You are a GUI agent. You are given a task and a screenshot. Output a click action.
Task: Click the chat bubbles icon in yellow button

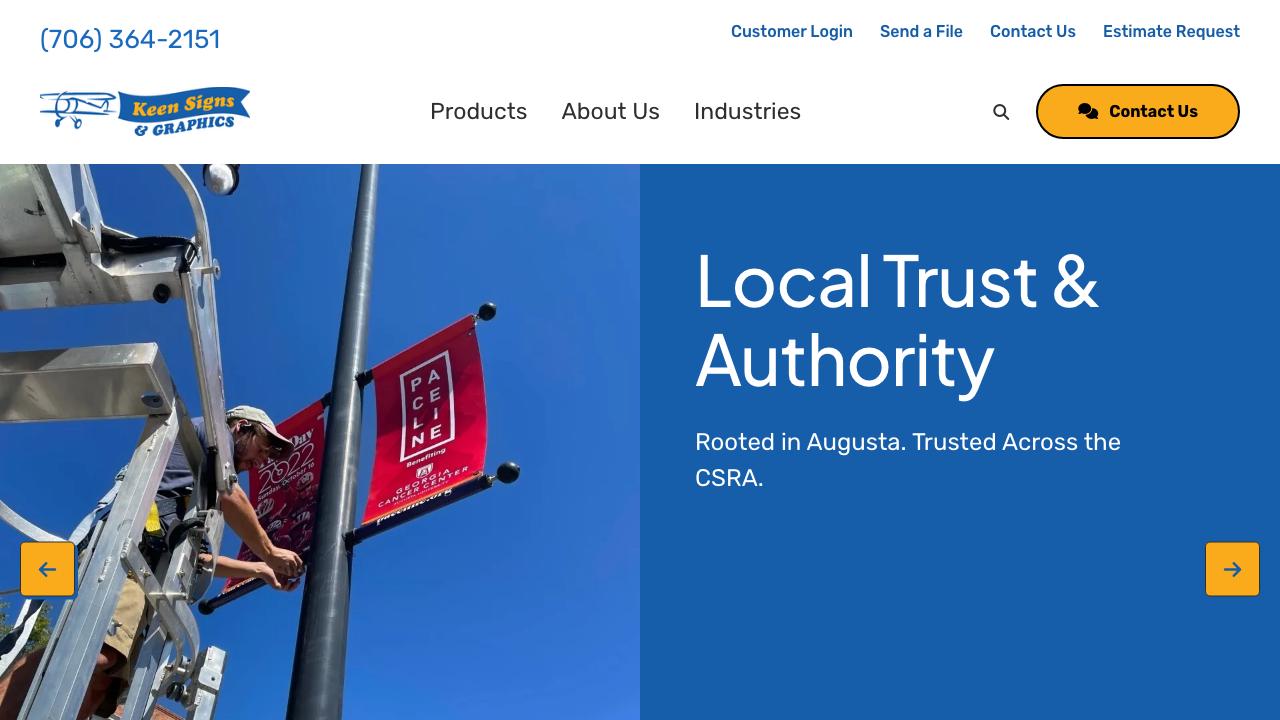click(1088, 112)
